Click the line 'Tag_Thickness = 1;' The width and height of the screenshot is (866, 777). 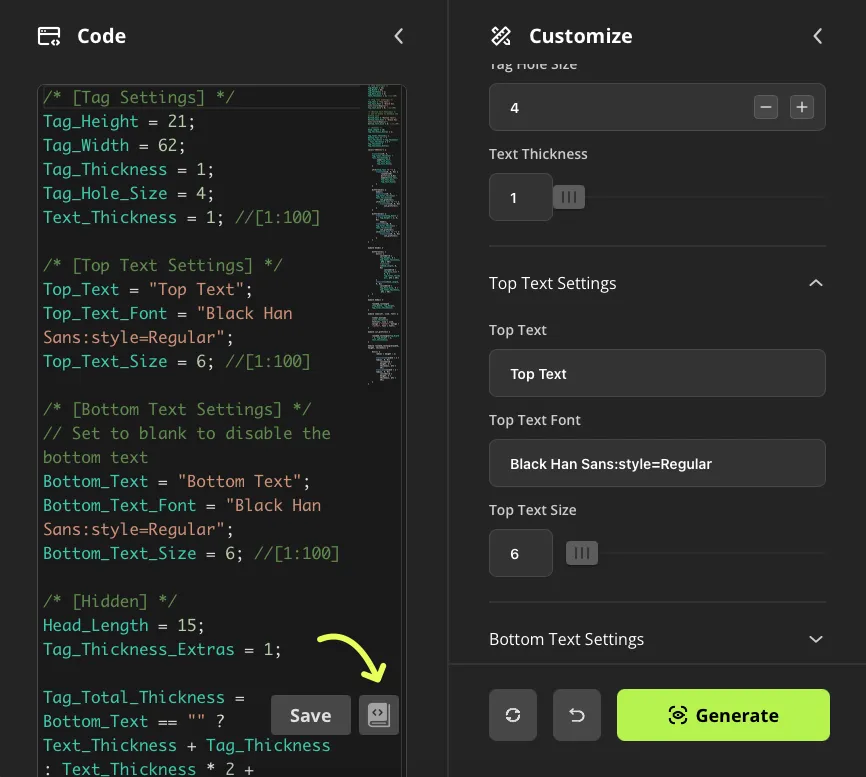pyautogui.click(x=128, y=170)
